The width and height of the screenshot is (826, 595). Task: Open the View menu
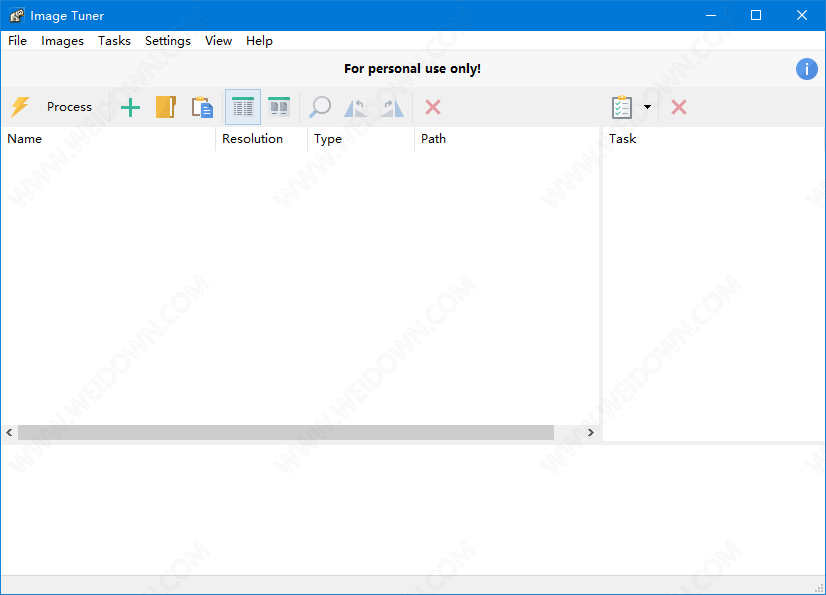pyautogui.click(x=218, y=41)
